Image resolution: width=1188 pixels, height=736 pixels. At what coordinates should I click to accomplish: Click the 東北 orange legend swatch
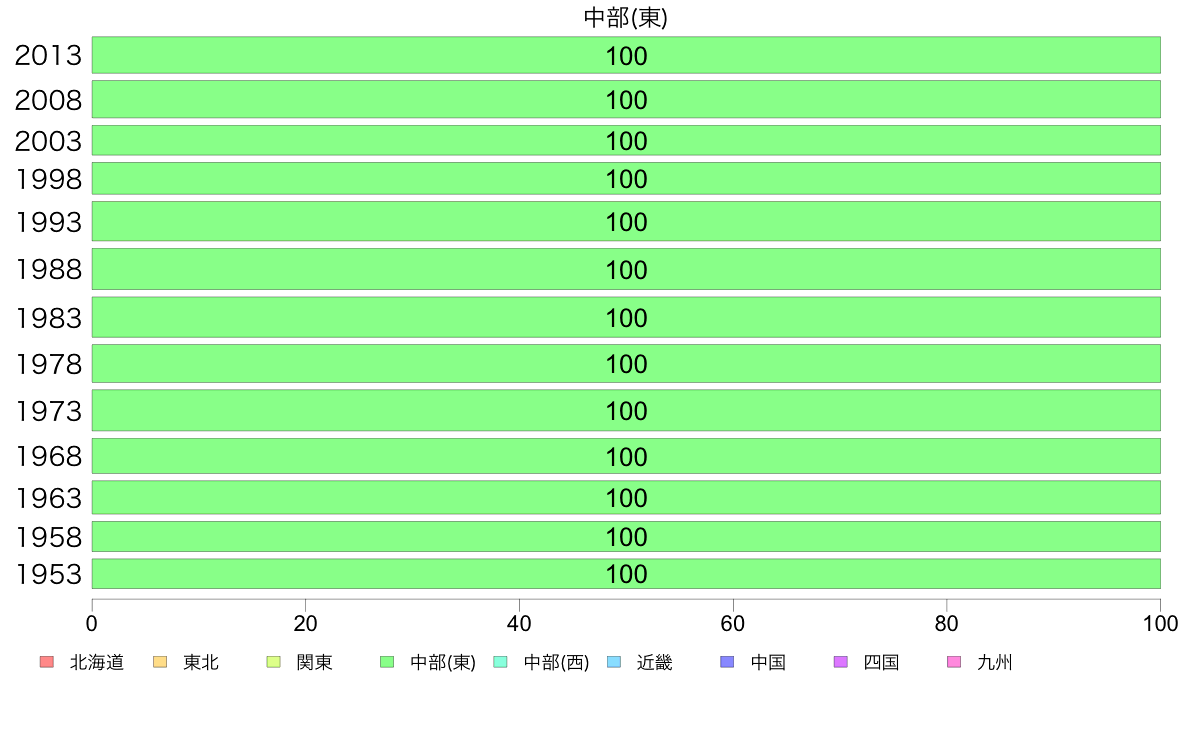160,662
